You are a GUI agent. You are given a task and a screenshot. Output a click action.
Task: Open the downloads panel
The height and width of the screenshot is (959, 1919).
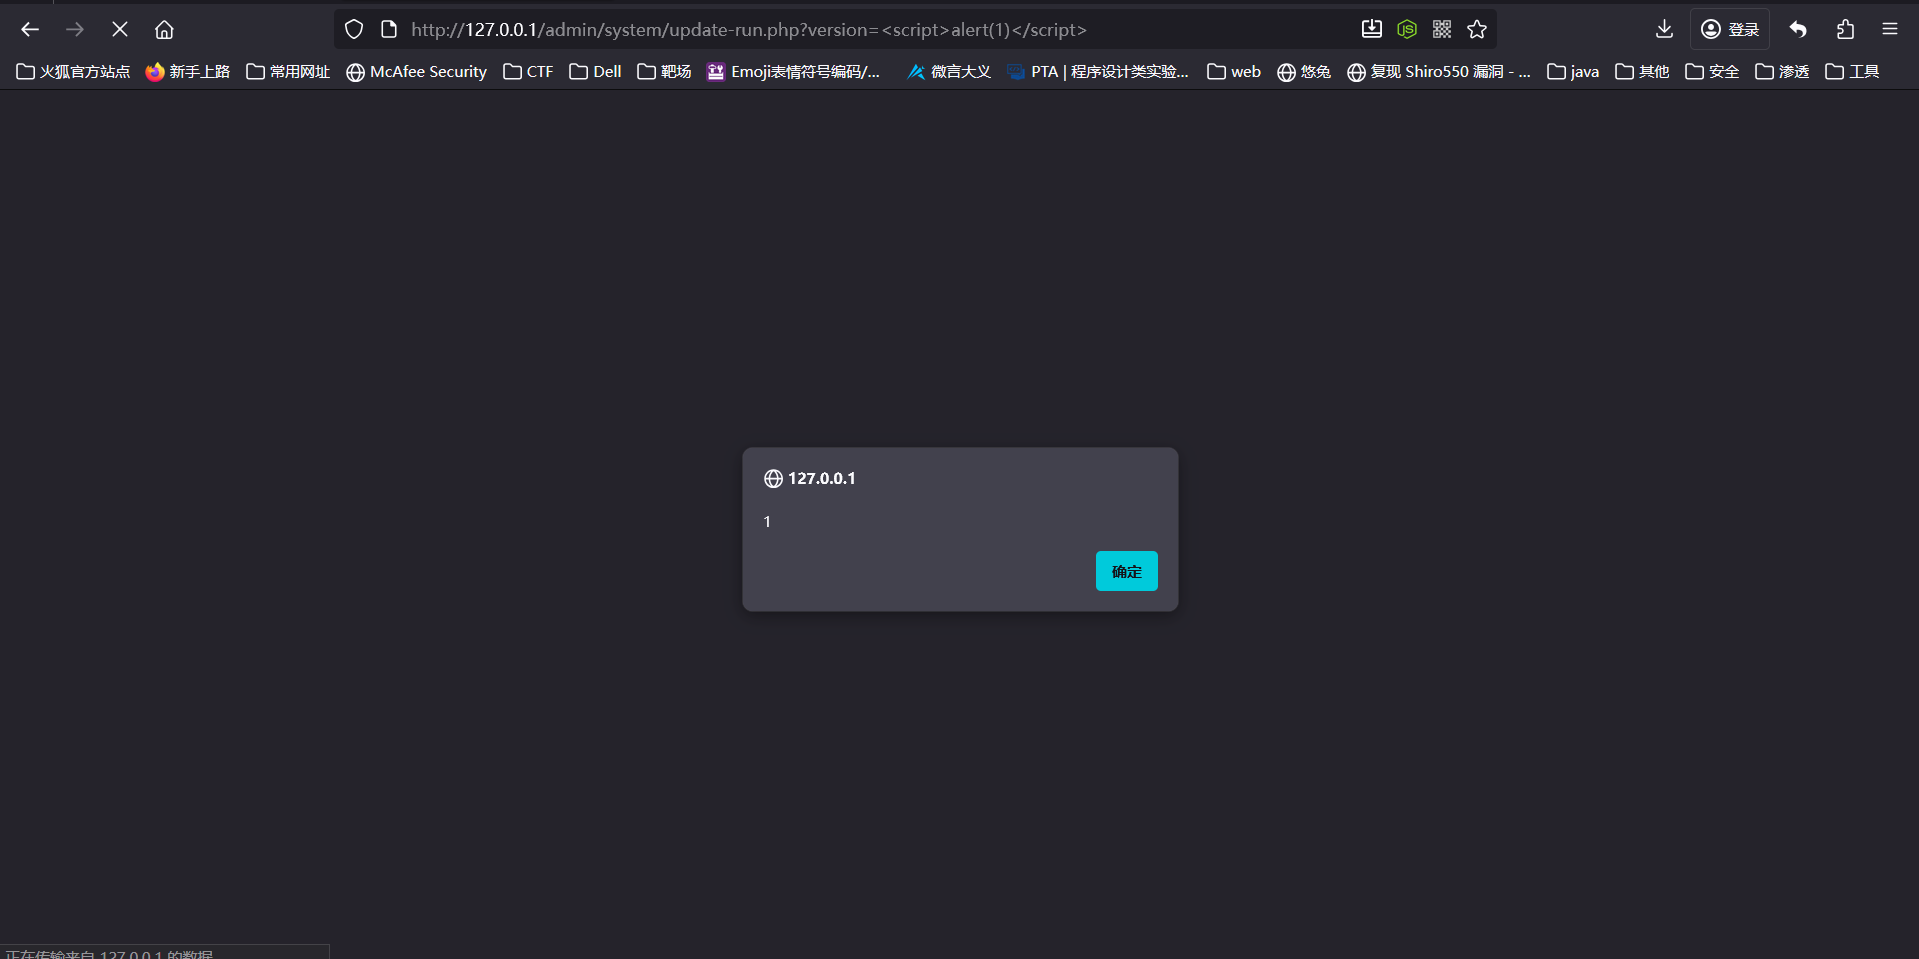click(x=1664, y=30)
